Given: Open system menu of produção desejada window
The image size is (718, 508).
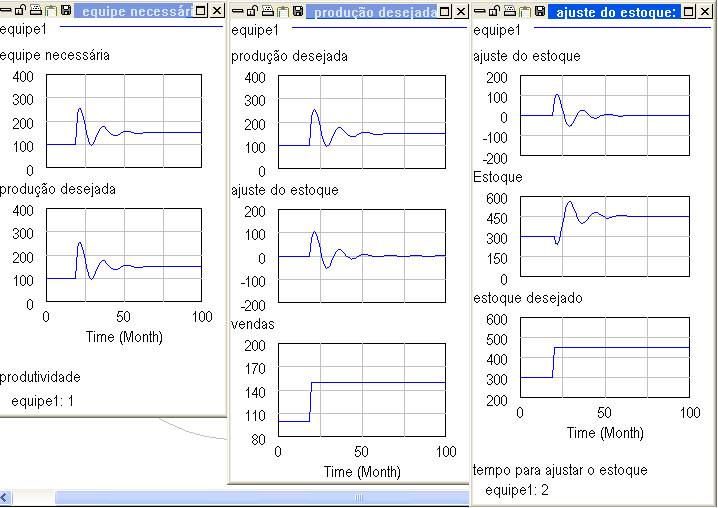Looking at the screenshot, I should click(x=237, y=11).
